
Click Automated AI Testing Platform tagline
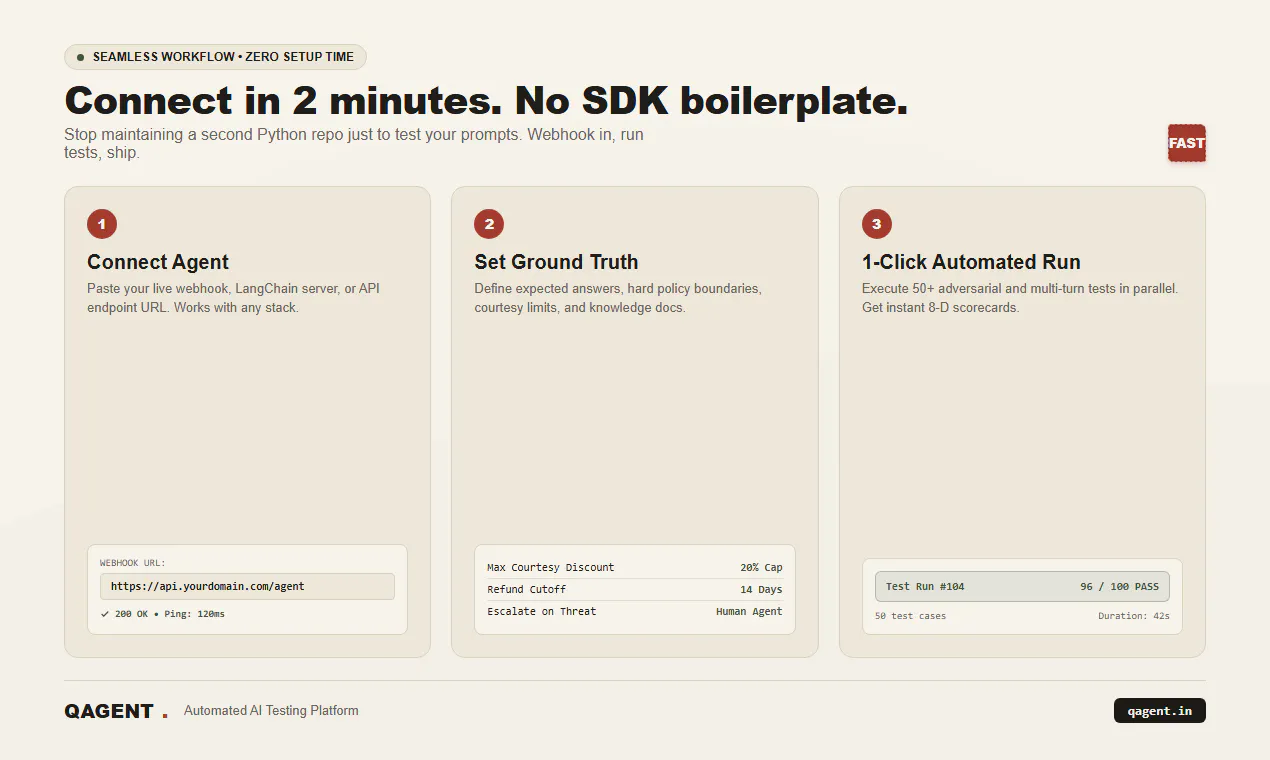pos(271,711)
